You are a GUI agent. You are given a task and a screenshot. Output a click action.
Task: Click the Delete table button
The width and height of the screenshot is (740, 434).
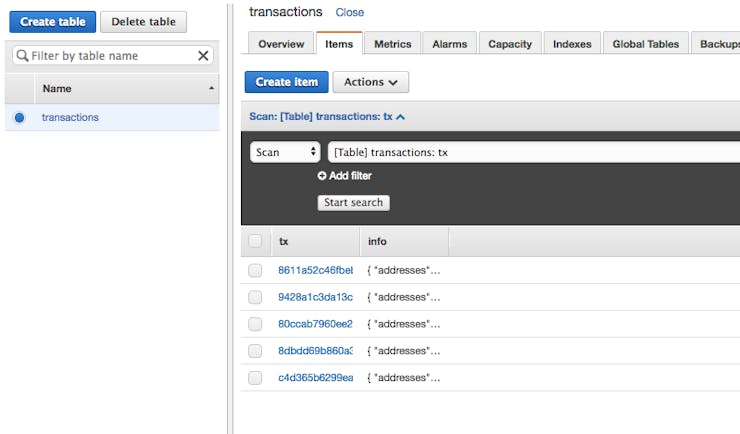point(143,22)
